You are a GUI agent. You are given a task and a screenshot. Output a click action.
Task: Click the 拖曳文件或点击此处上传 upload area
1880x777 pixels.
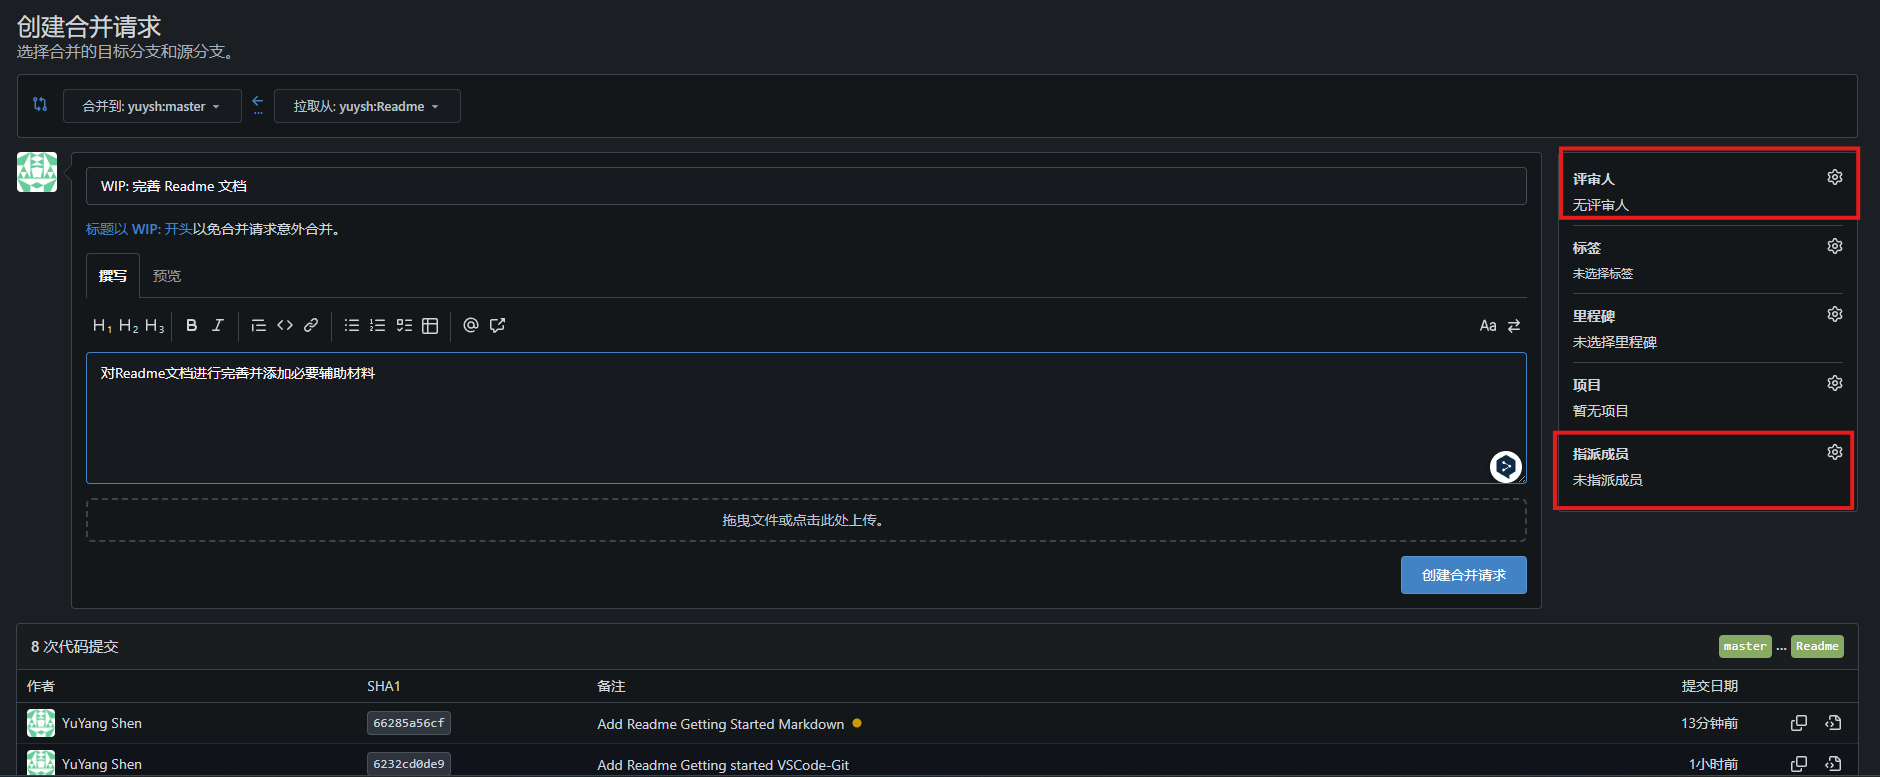pyautogui.click(x=806, y=520)
